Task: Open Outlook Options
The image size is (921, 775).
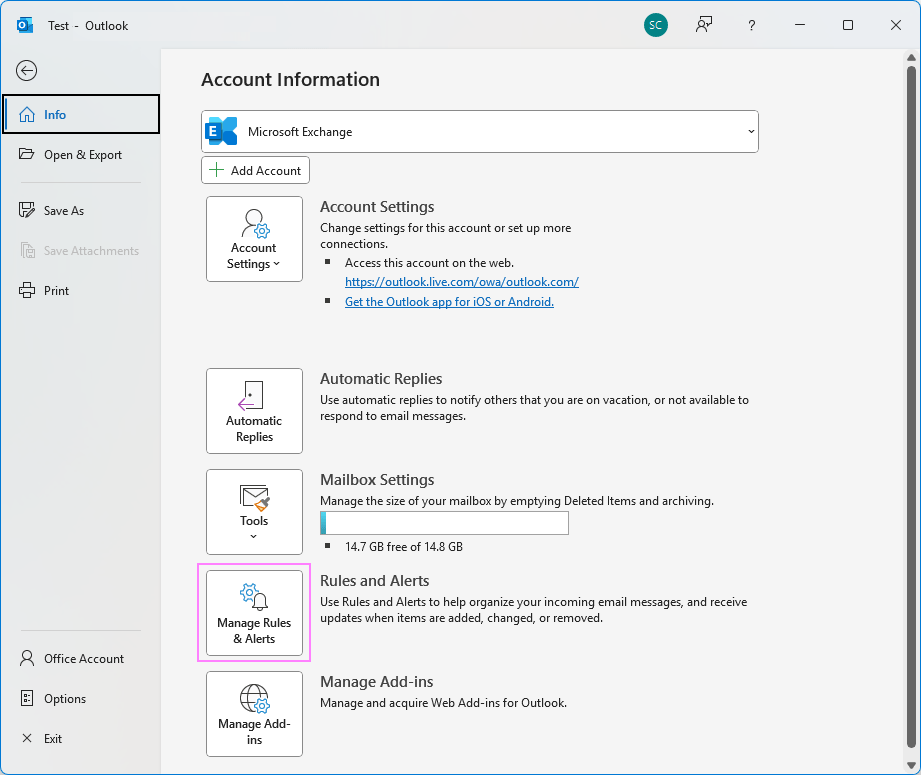Action: coord(81,698)
